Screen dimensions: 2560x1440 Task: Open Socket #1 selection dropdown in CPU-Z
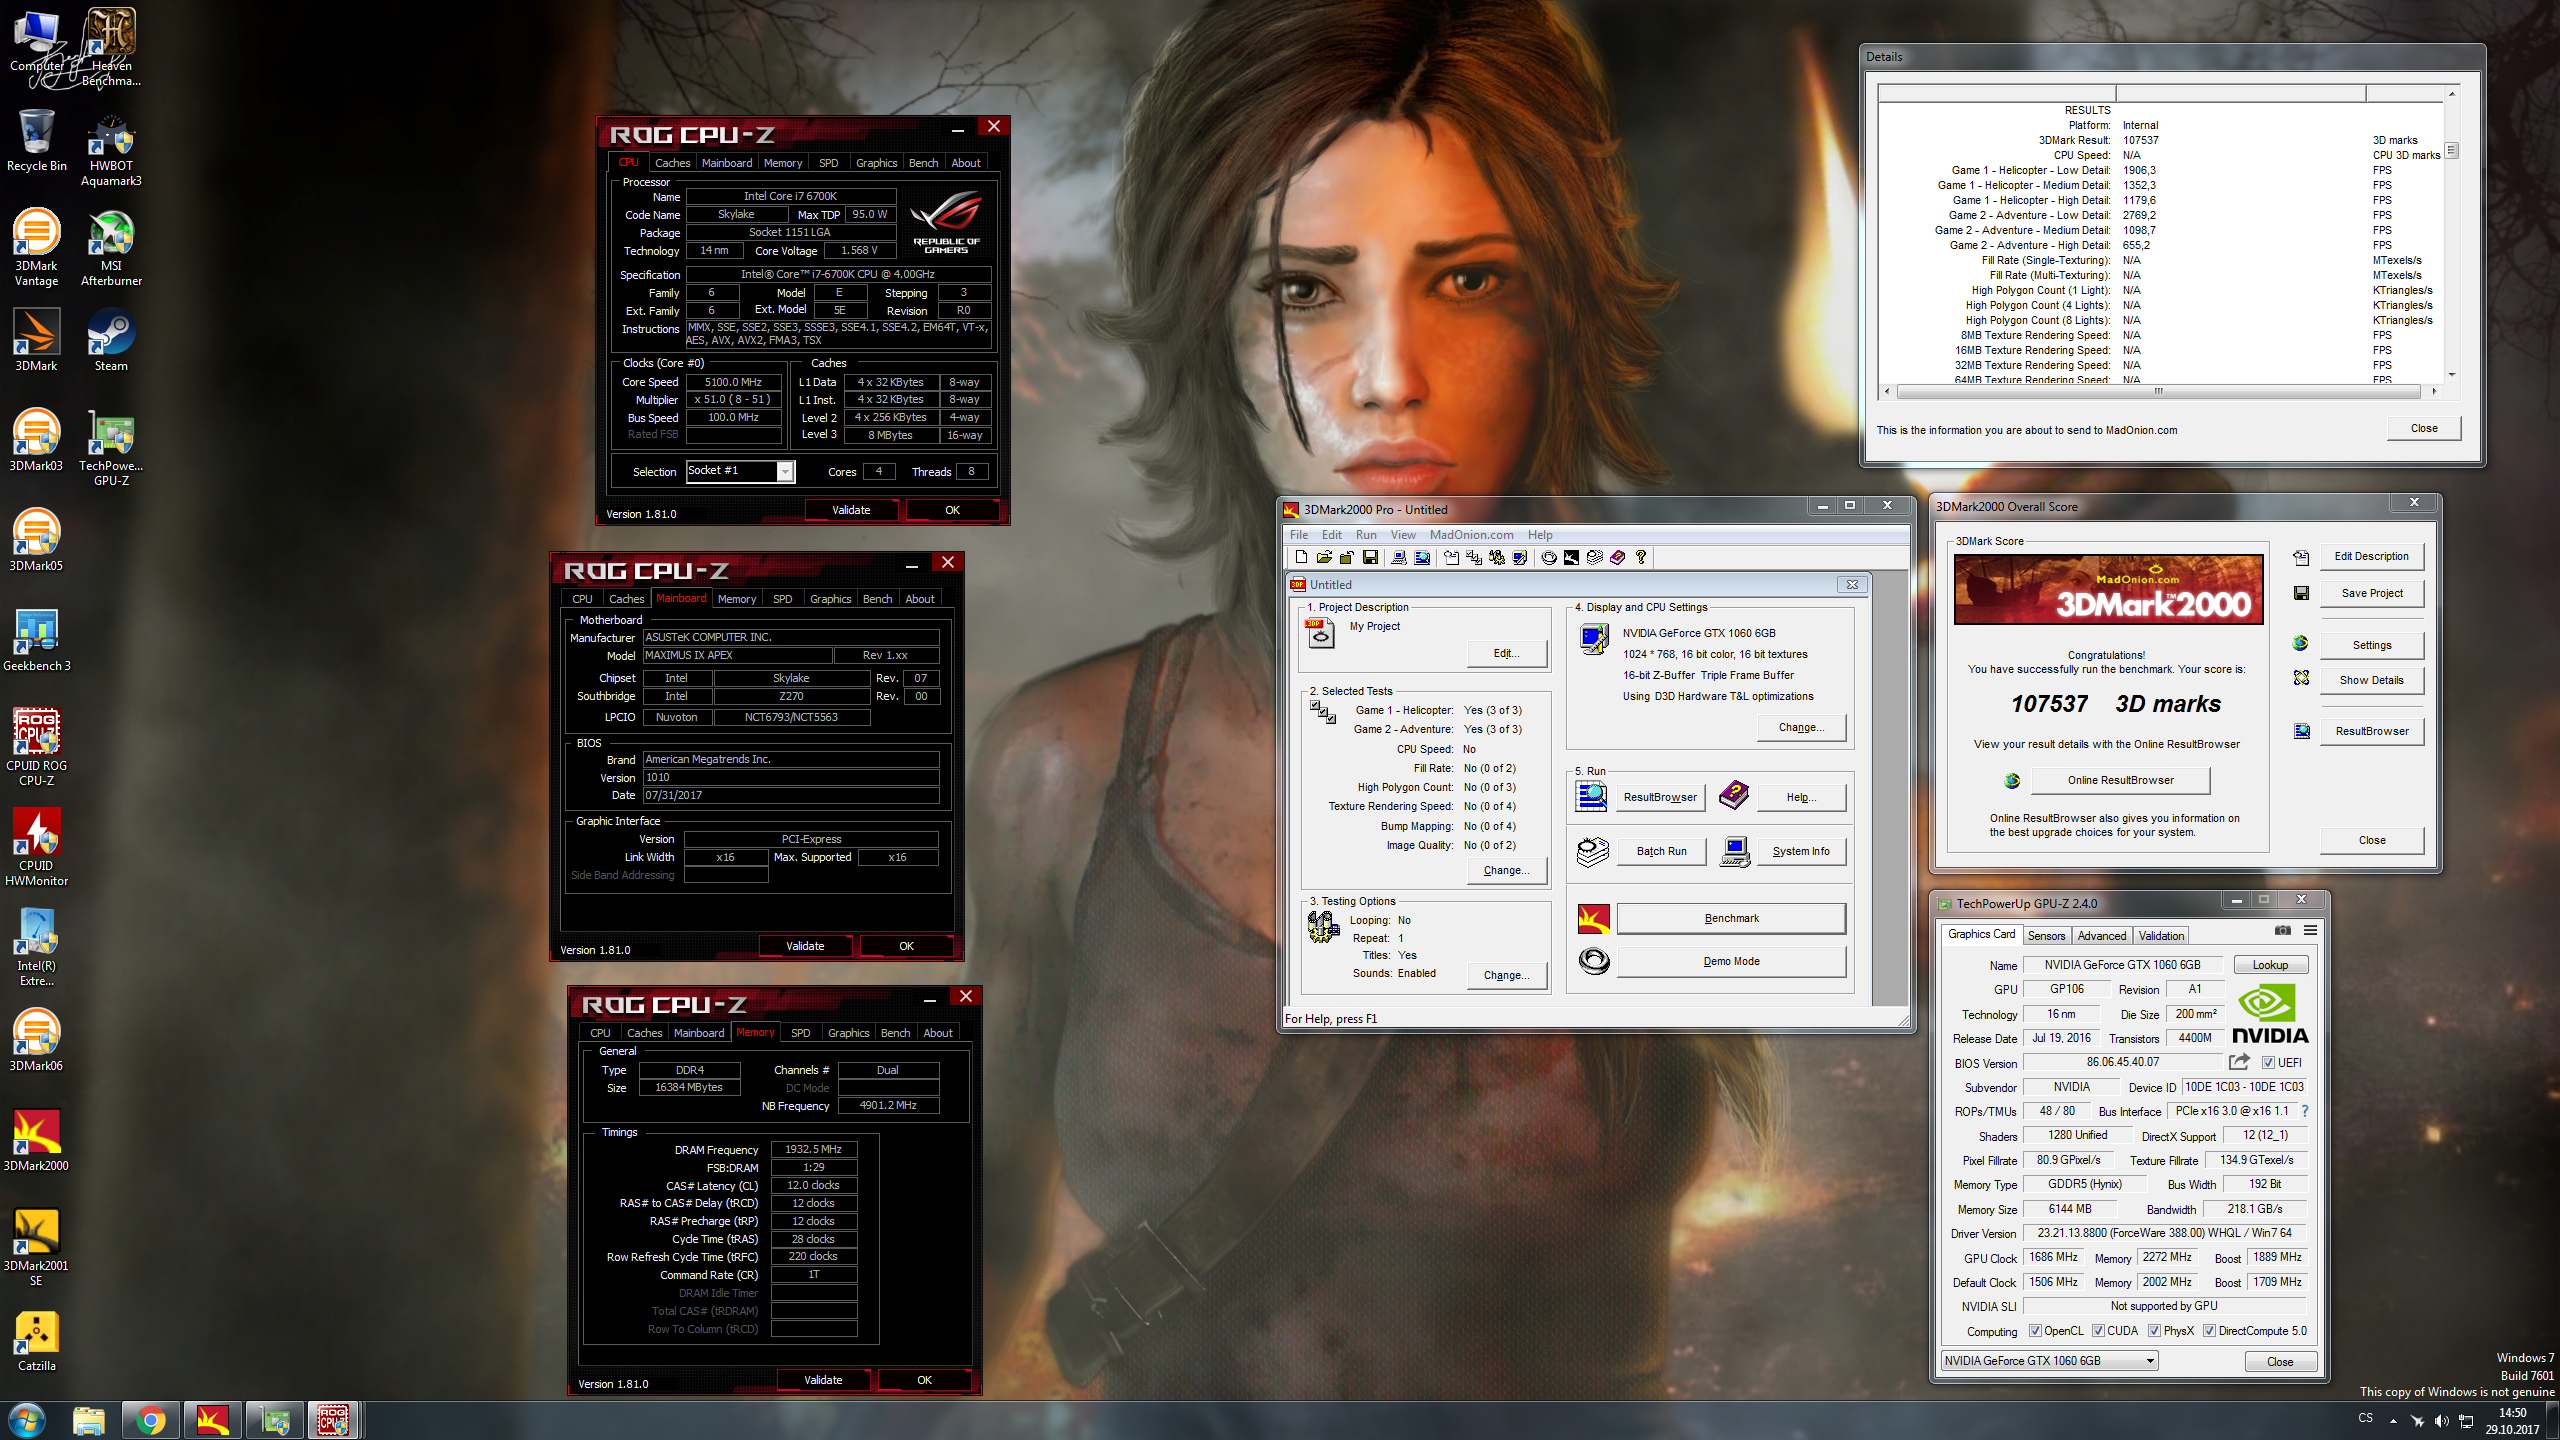740,471
